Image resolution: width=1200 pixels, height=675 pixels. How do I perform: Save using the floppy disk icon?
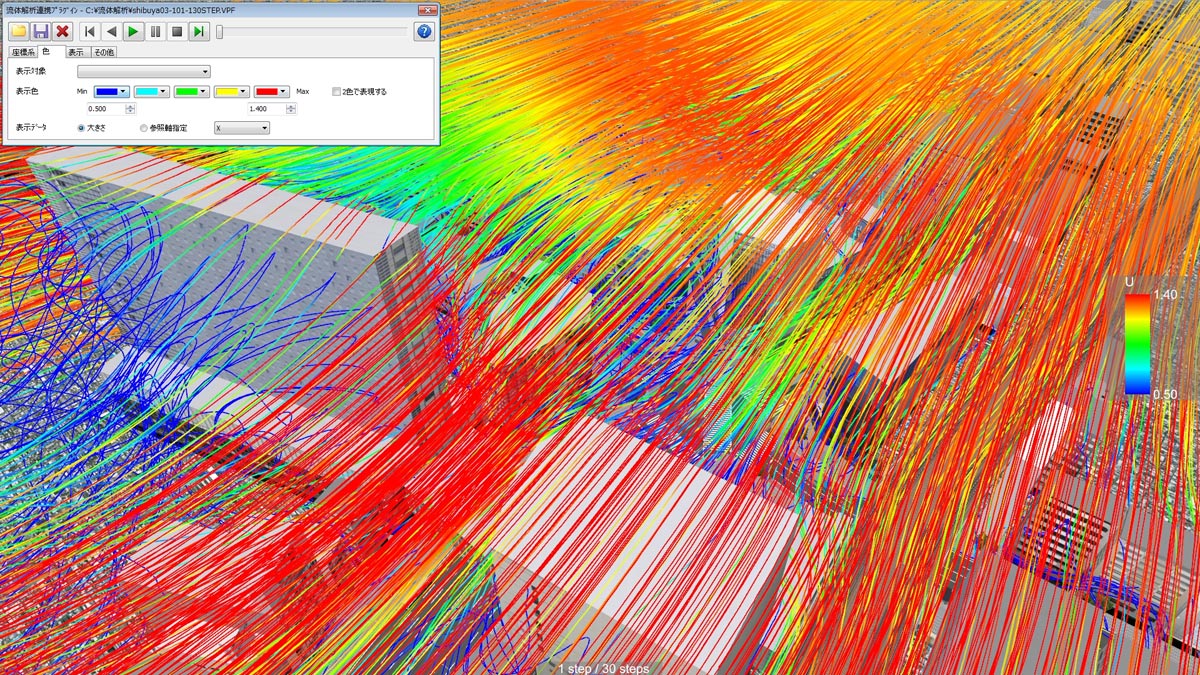[41, 32]
